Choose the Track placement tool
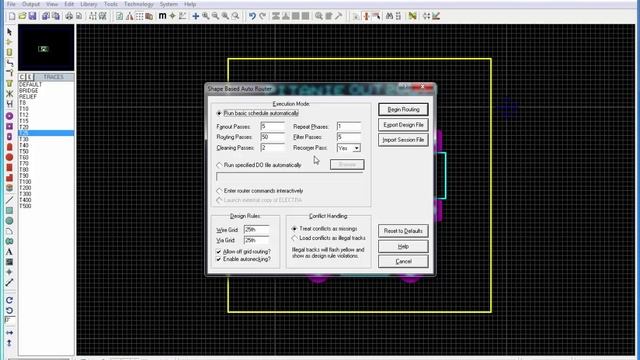This screenshot has width=640, height=360. point(9,62)
